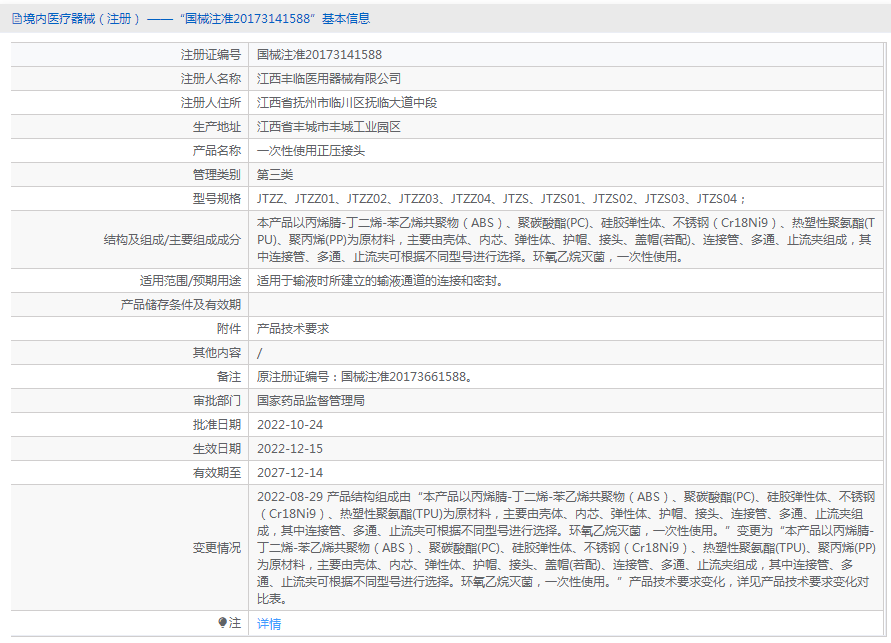Select approval date 2022-10-24
Screen dimensions: 891x643
point(290,425)
